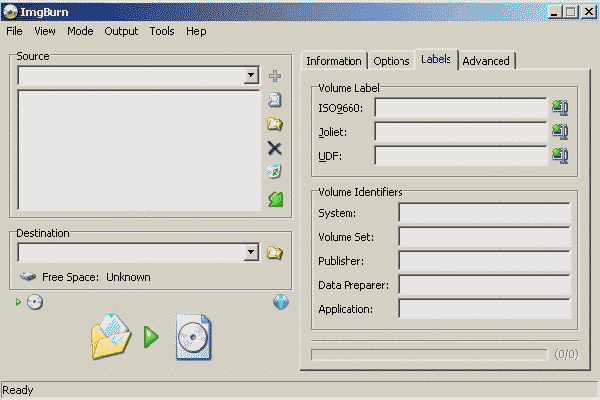600x400 pixels.
Task: Click the large Build folder-to-image button
Action: coord(150,336)
